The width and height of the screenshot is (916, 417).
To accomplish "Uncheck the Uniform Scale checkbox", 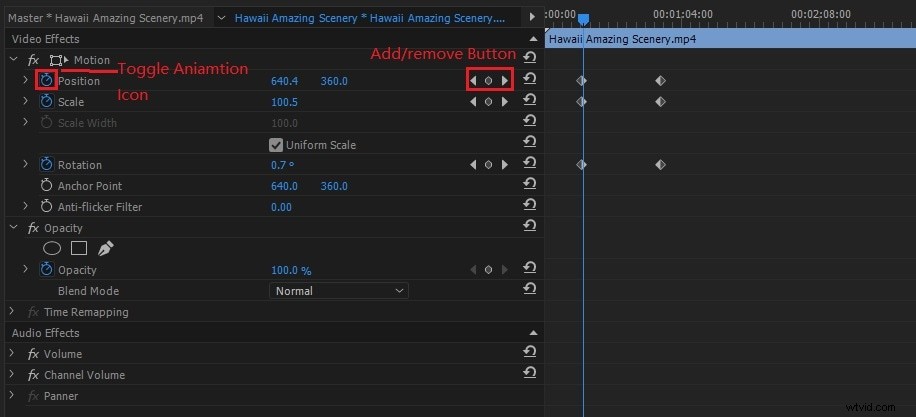I will click(276, 145).
